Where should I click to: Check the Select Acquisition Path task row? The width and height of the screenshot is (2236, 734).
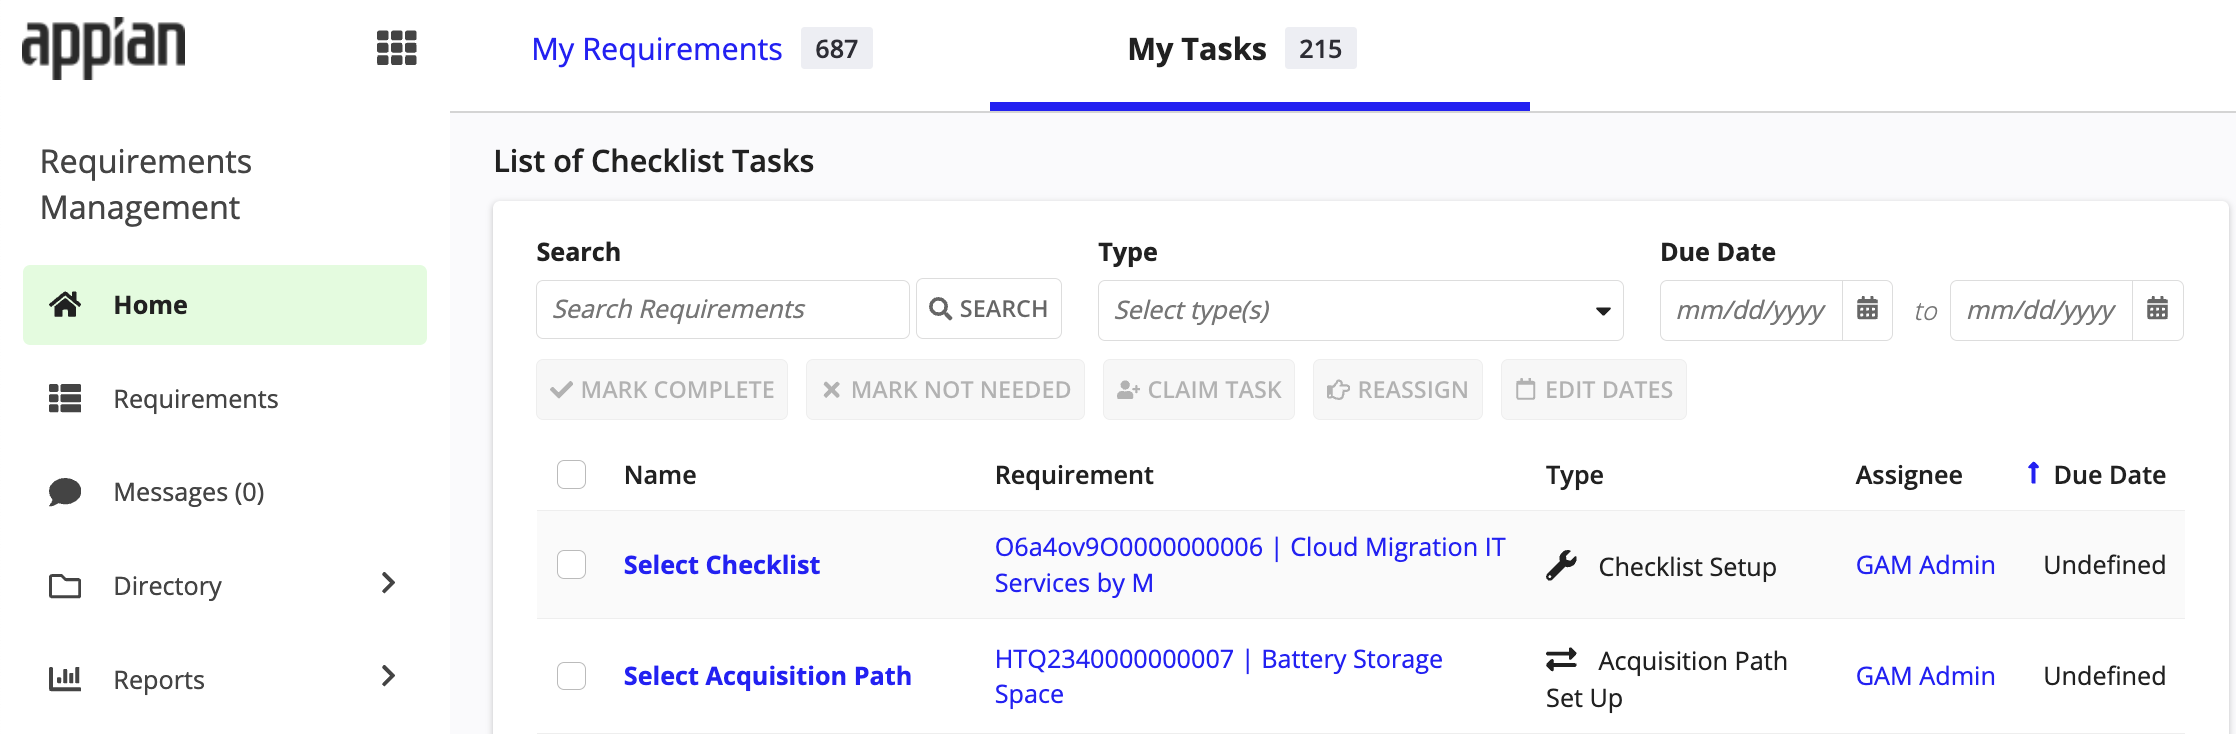point(571,676)
